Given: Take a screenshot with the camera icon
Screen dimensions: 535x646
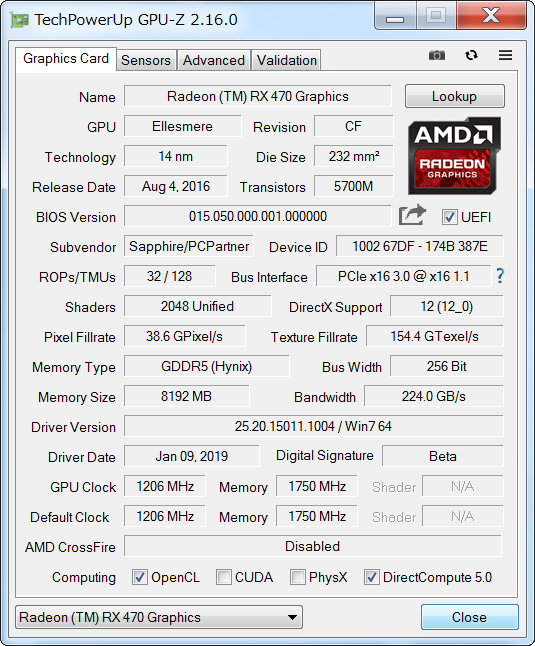Looking at the screenshot, I should 437,55.
